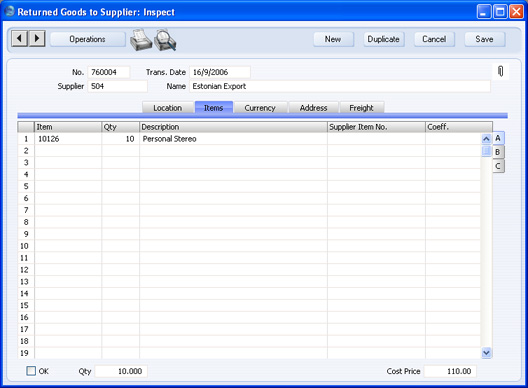Image resolution: width=528 pixels, height=388 pixels.
Task: Select quantity cell 10 in row 1
Action: [x=121, y=139]
